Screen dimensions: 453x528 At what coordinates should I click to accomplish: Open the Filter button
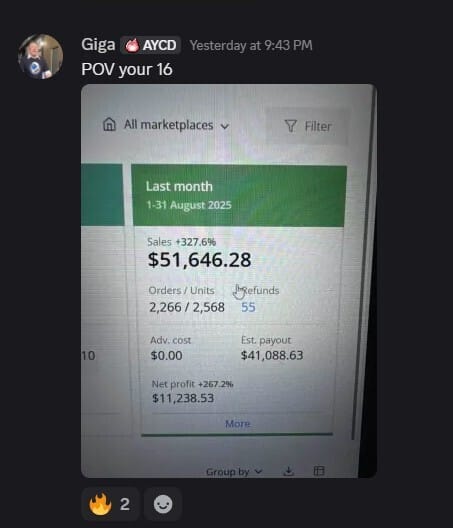307,127
